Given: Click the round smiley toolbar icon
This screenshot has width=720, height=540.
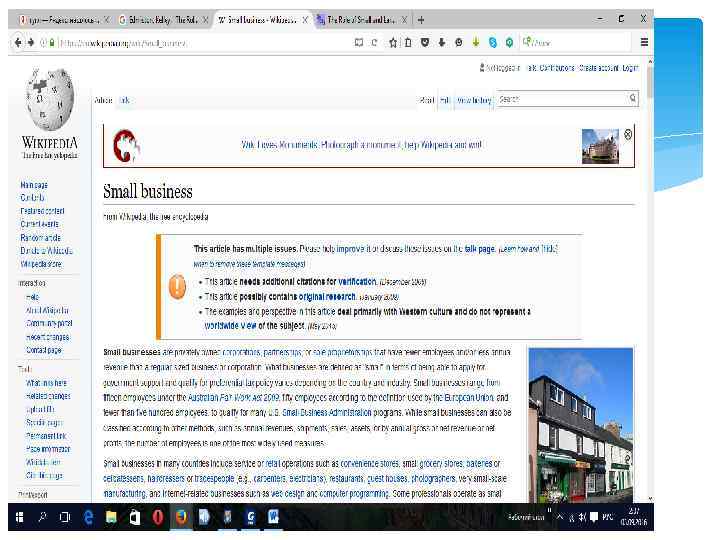Looking at the screenshot, I should coord(459,43).
